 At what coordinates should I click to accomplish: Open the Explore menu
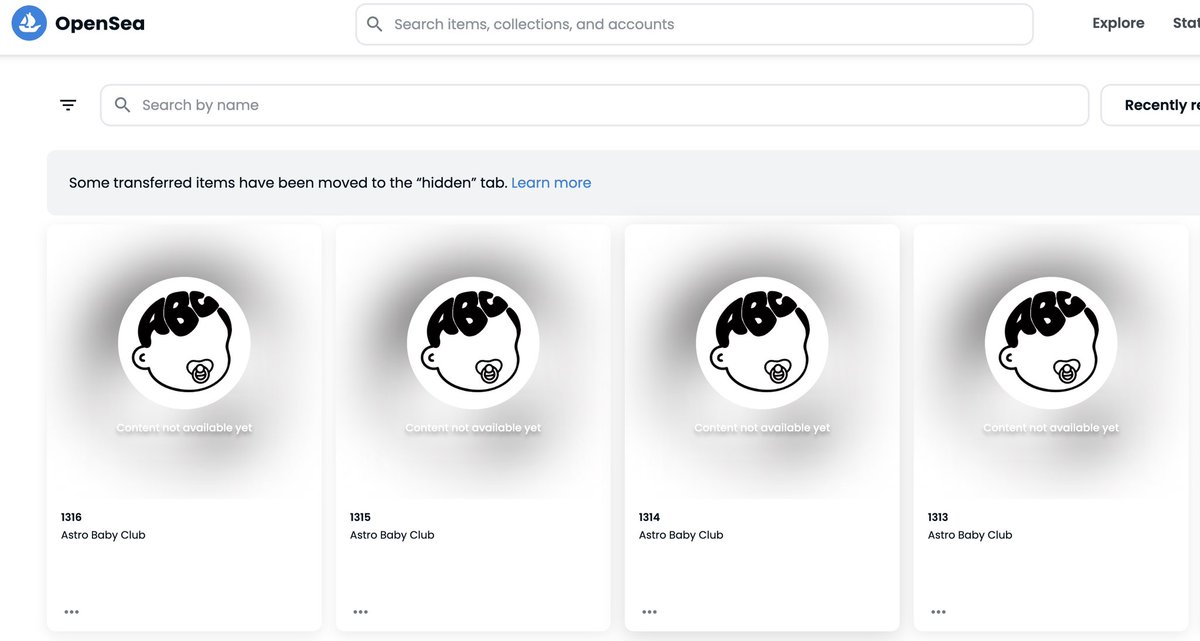(x=1118, y=23)
